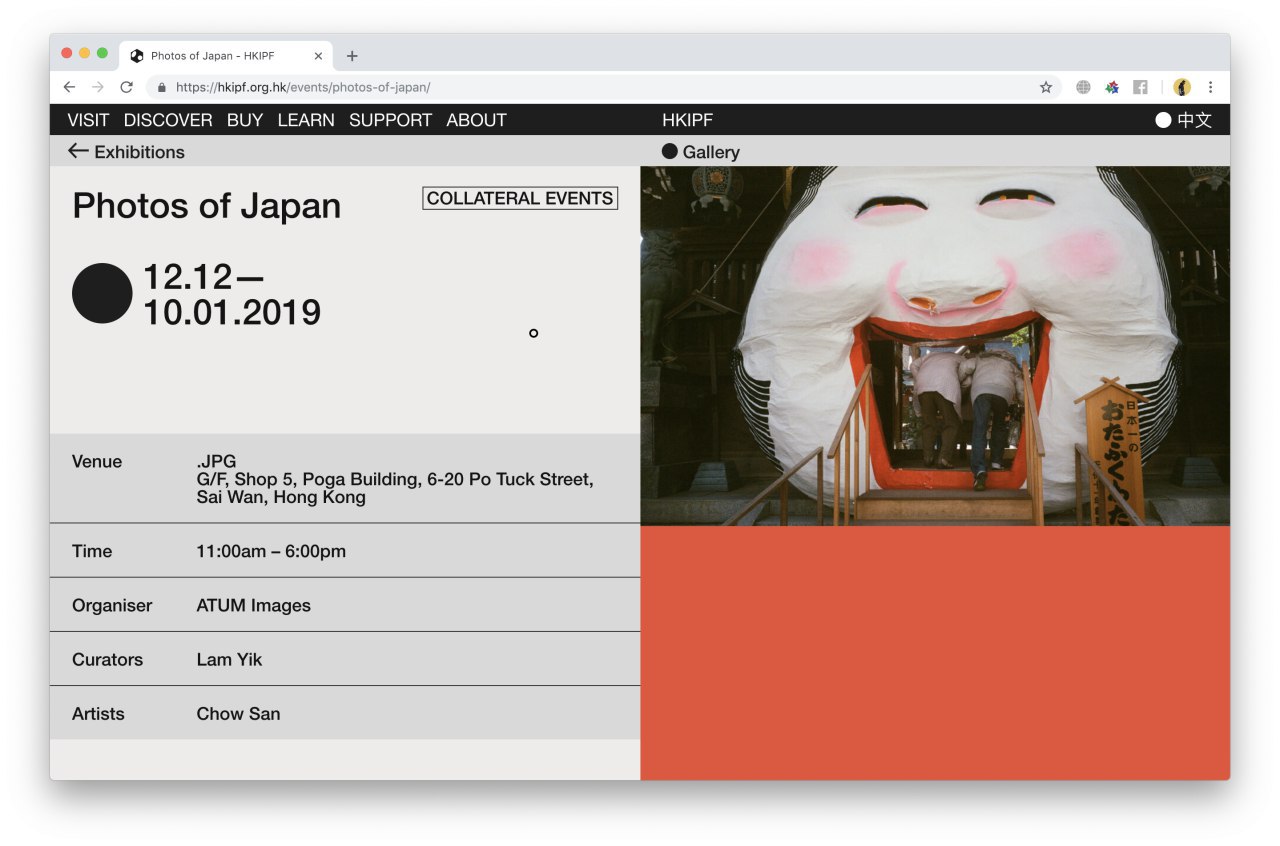This screenshot has height=846, width=1280.
Task: Reload the page with the refresh icon
Action: (126, 87)
